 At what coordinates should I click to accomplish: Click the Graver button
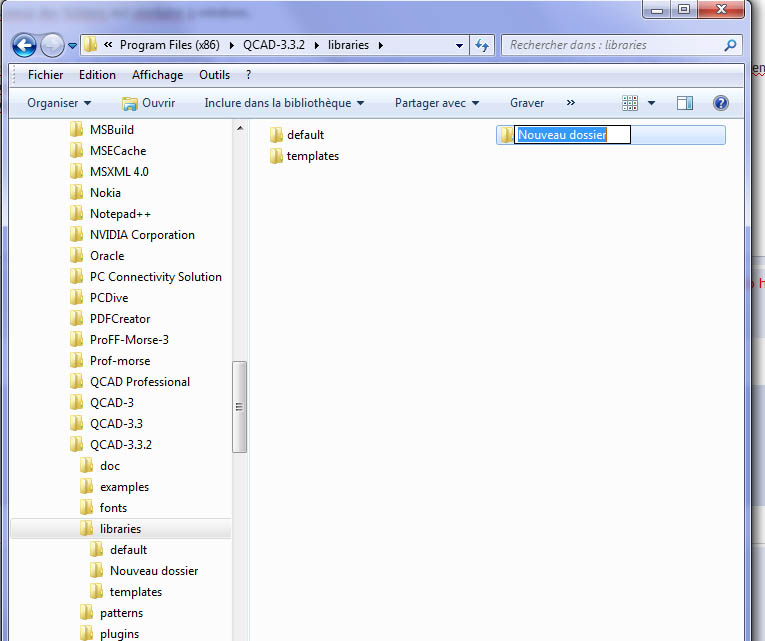(527, 103)
